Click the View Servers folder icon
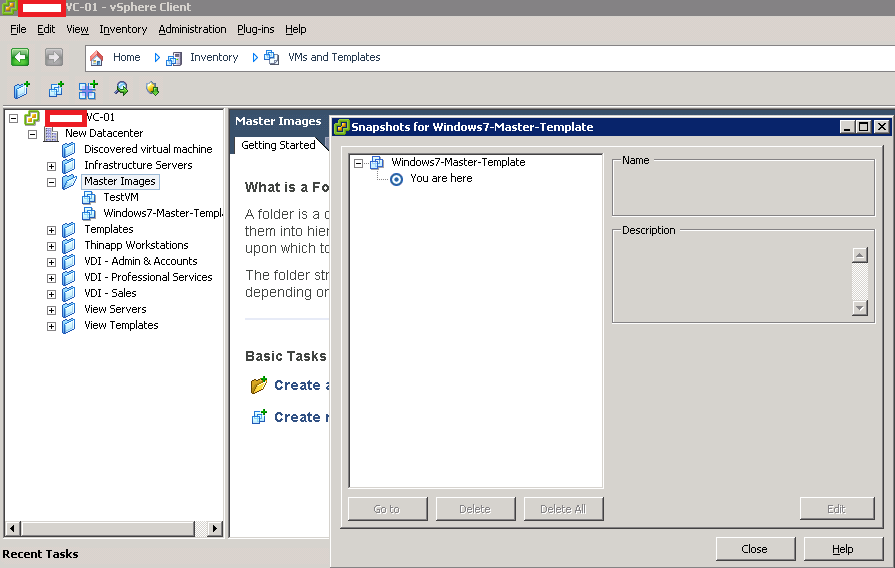This screenshot has height=568, width=895. coord(68,309)
